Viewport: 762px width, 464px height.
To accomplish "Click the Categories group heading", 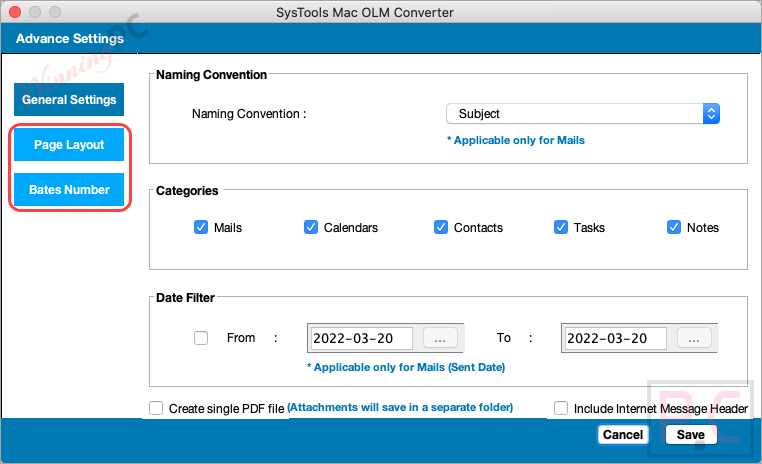I will 187,190.
